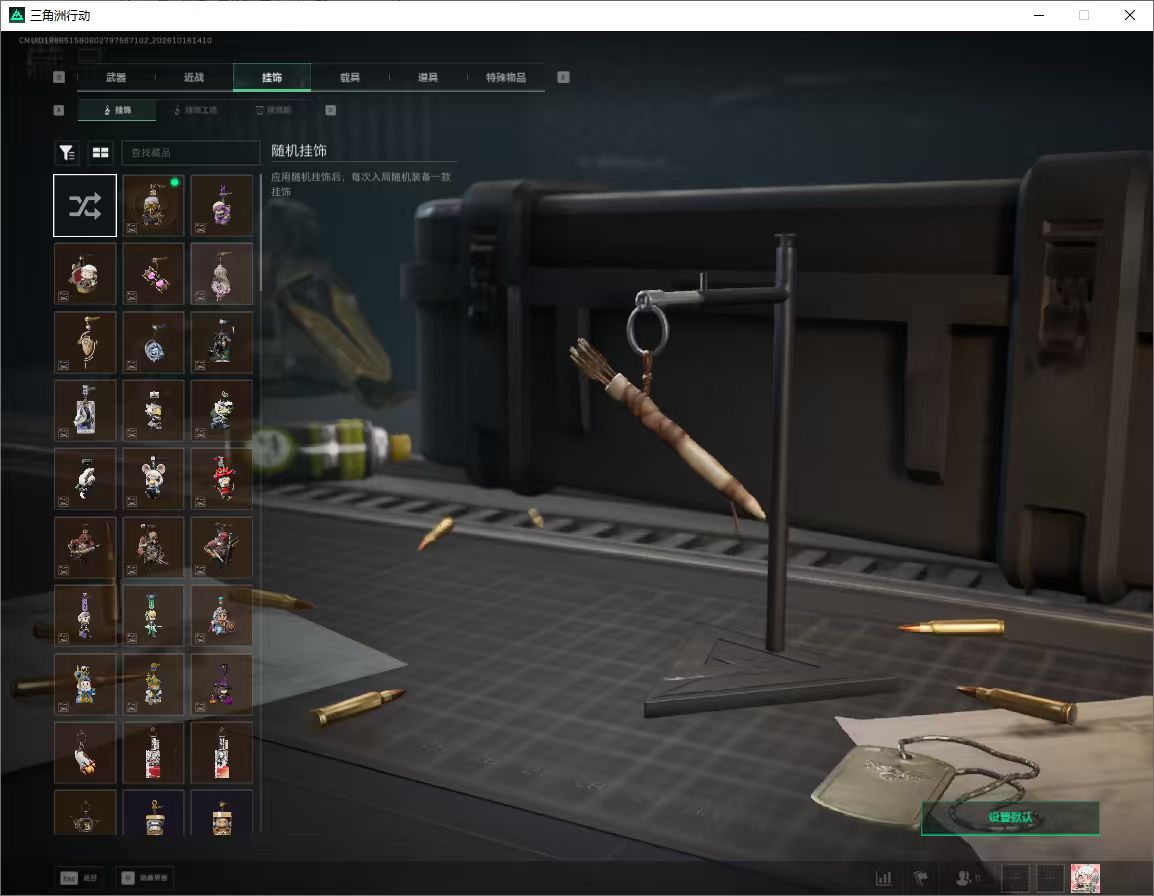Open the signal bars stats icon

point(883,878)
